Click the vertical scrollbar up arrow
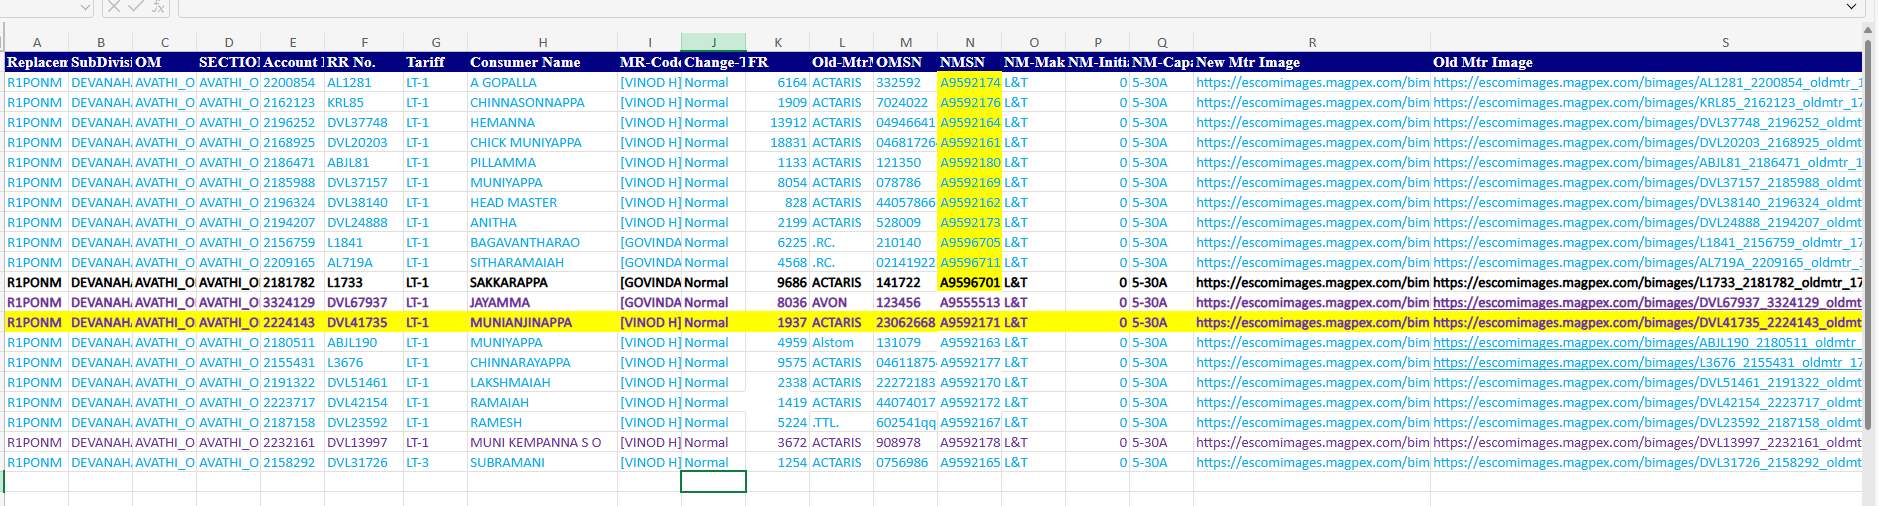Screen dimensions: 1878x506 pyautogui.click(x=1868, y=31)
